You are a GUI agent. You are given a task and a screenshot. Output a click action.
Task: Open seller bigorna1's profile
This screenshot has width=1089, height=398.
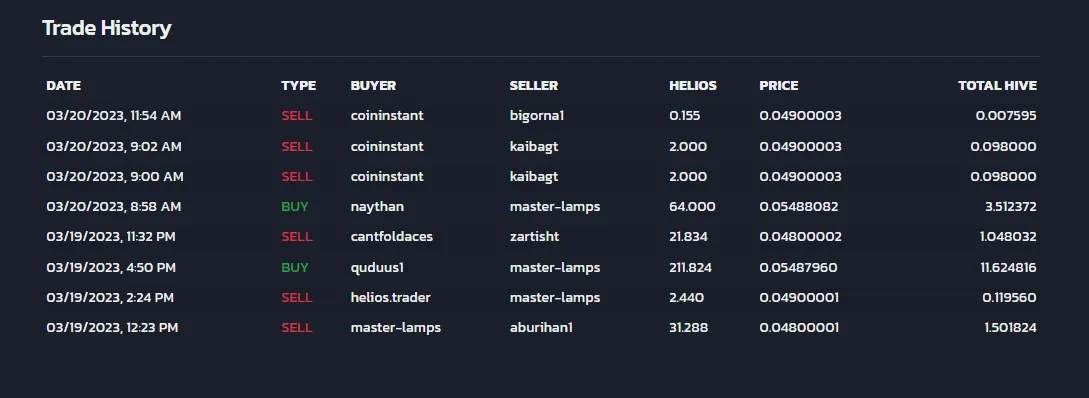537,116
